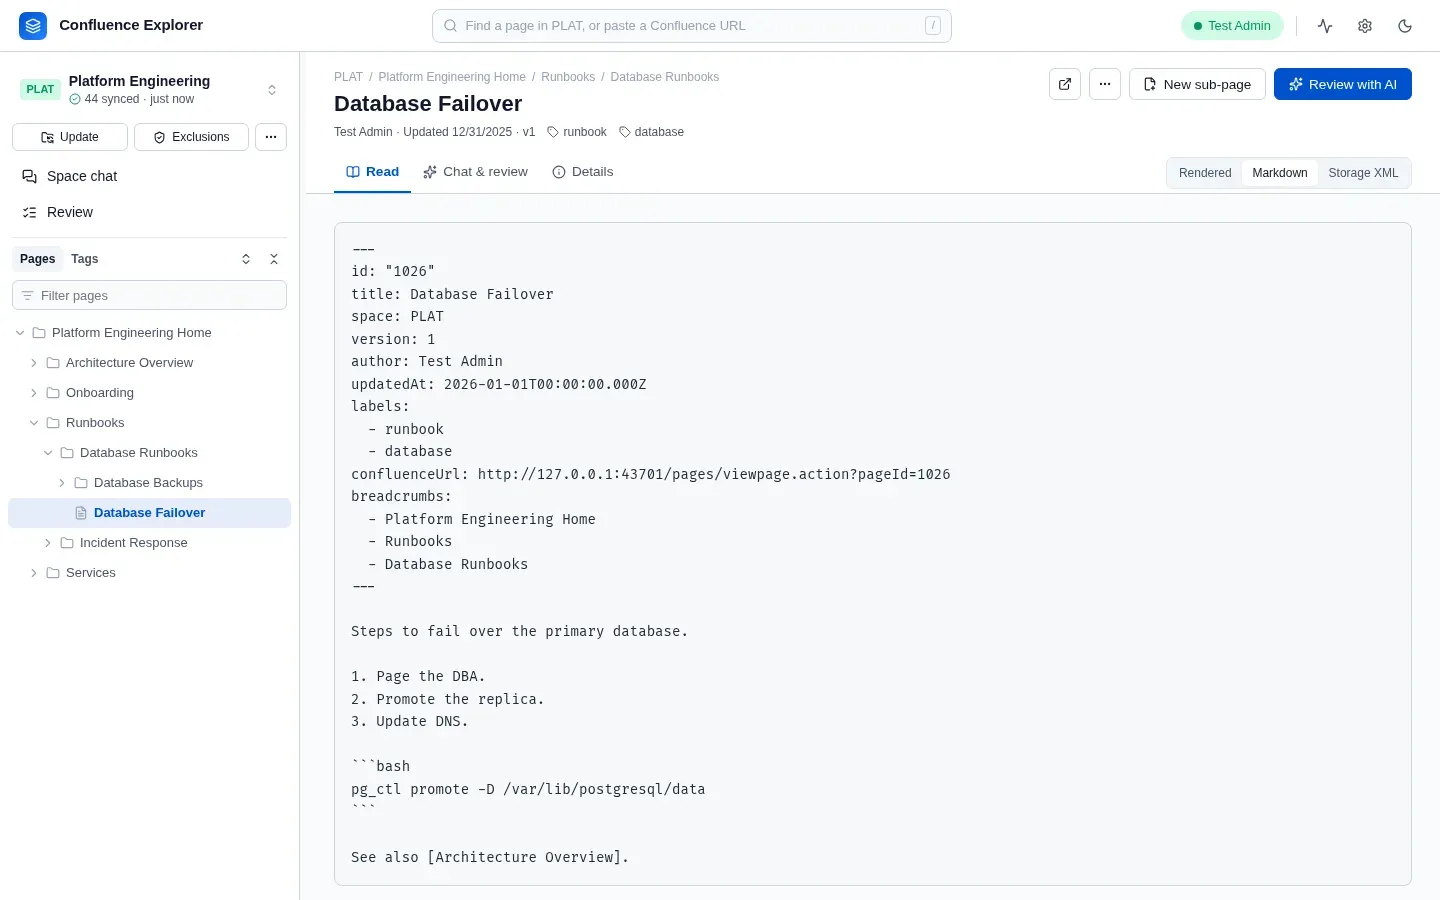Focus the Filter pages input
This screenshot has width=1440, height=900.
click(149, 296)
